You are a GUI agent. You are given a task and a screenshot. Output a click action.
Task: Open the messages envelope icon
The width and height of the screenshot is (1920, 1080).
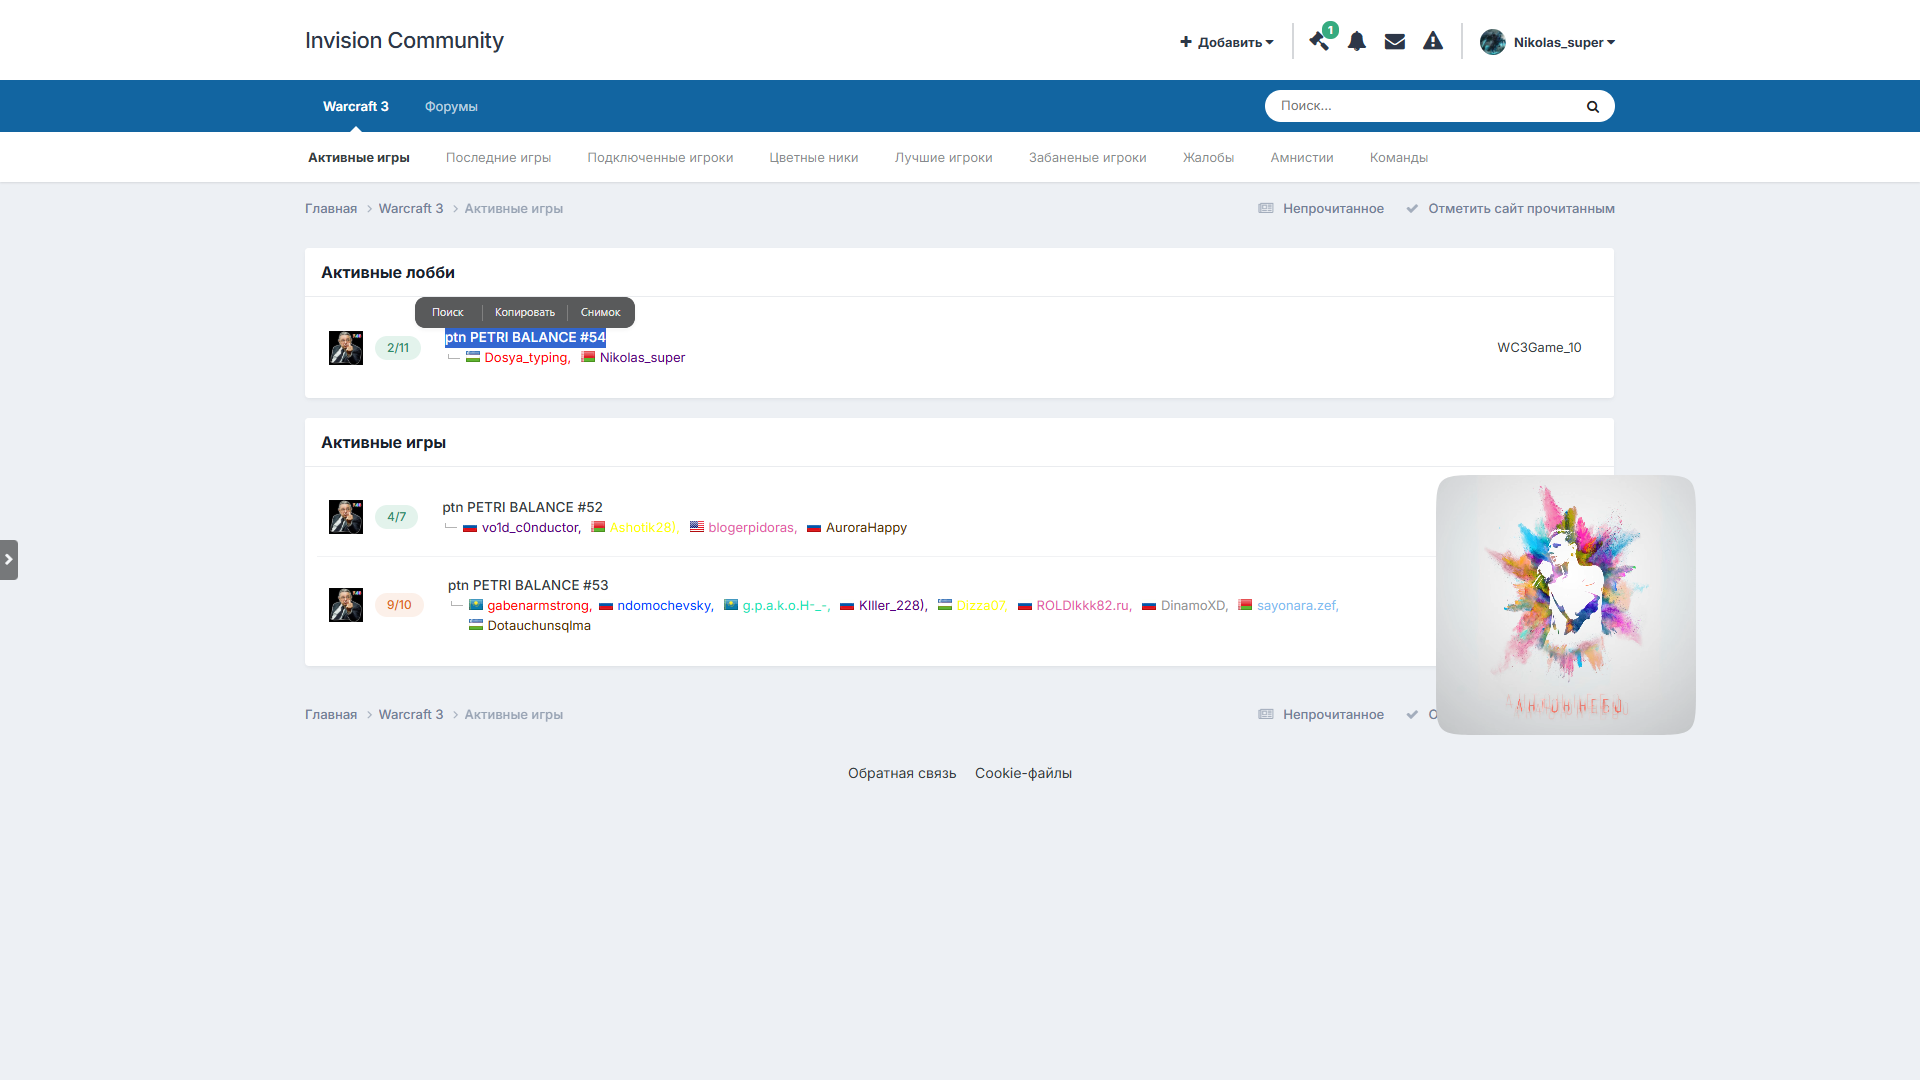point(1395,41)
